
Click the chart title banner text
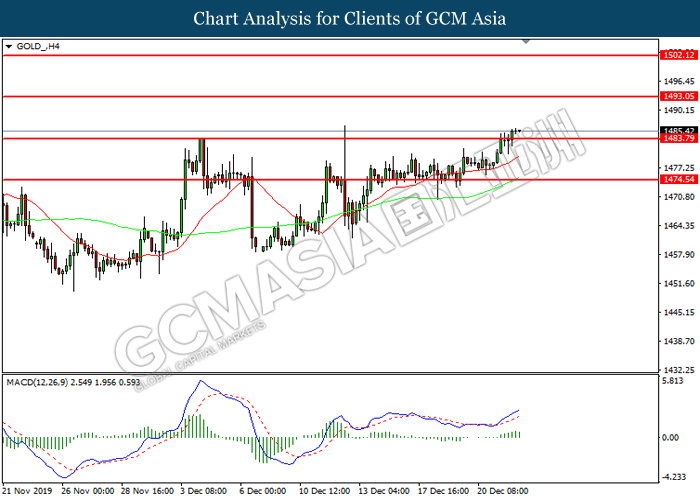349,18
